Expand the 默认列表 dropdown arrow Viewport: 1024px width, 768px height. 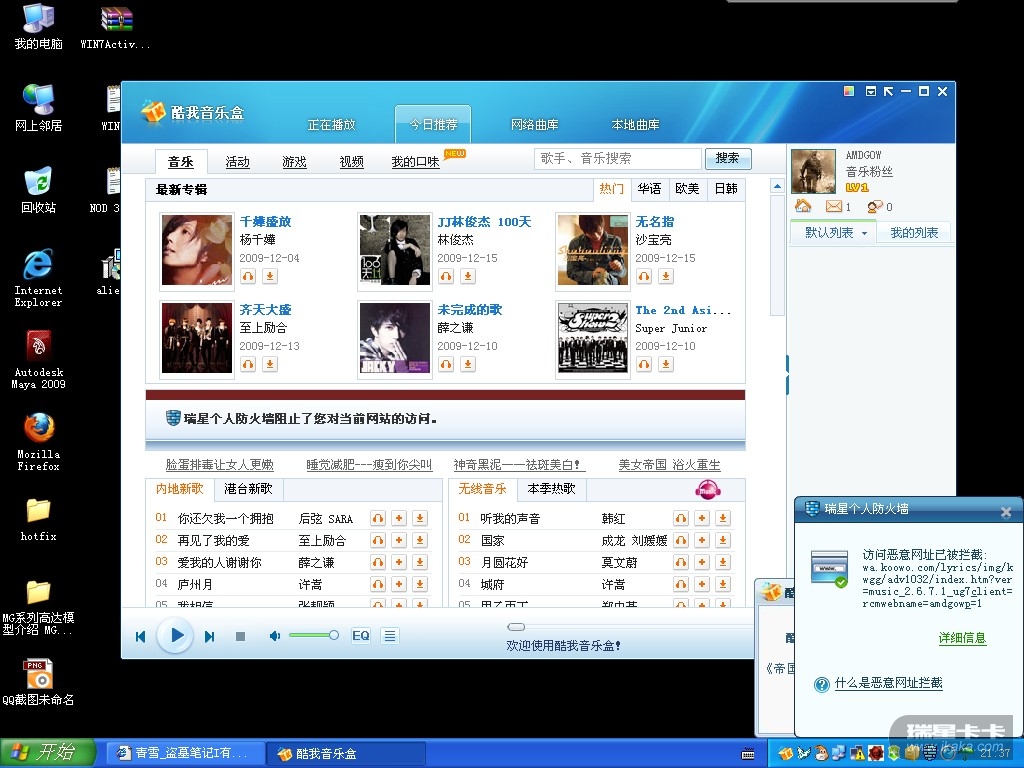(x=865, y=234)
